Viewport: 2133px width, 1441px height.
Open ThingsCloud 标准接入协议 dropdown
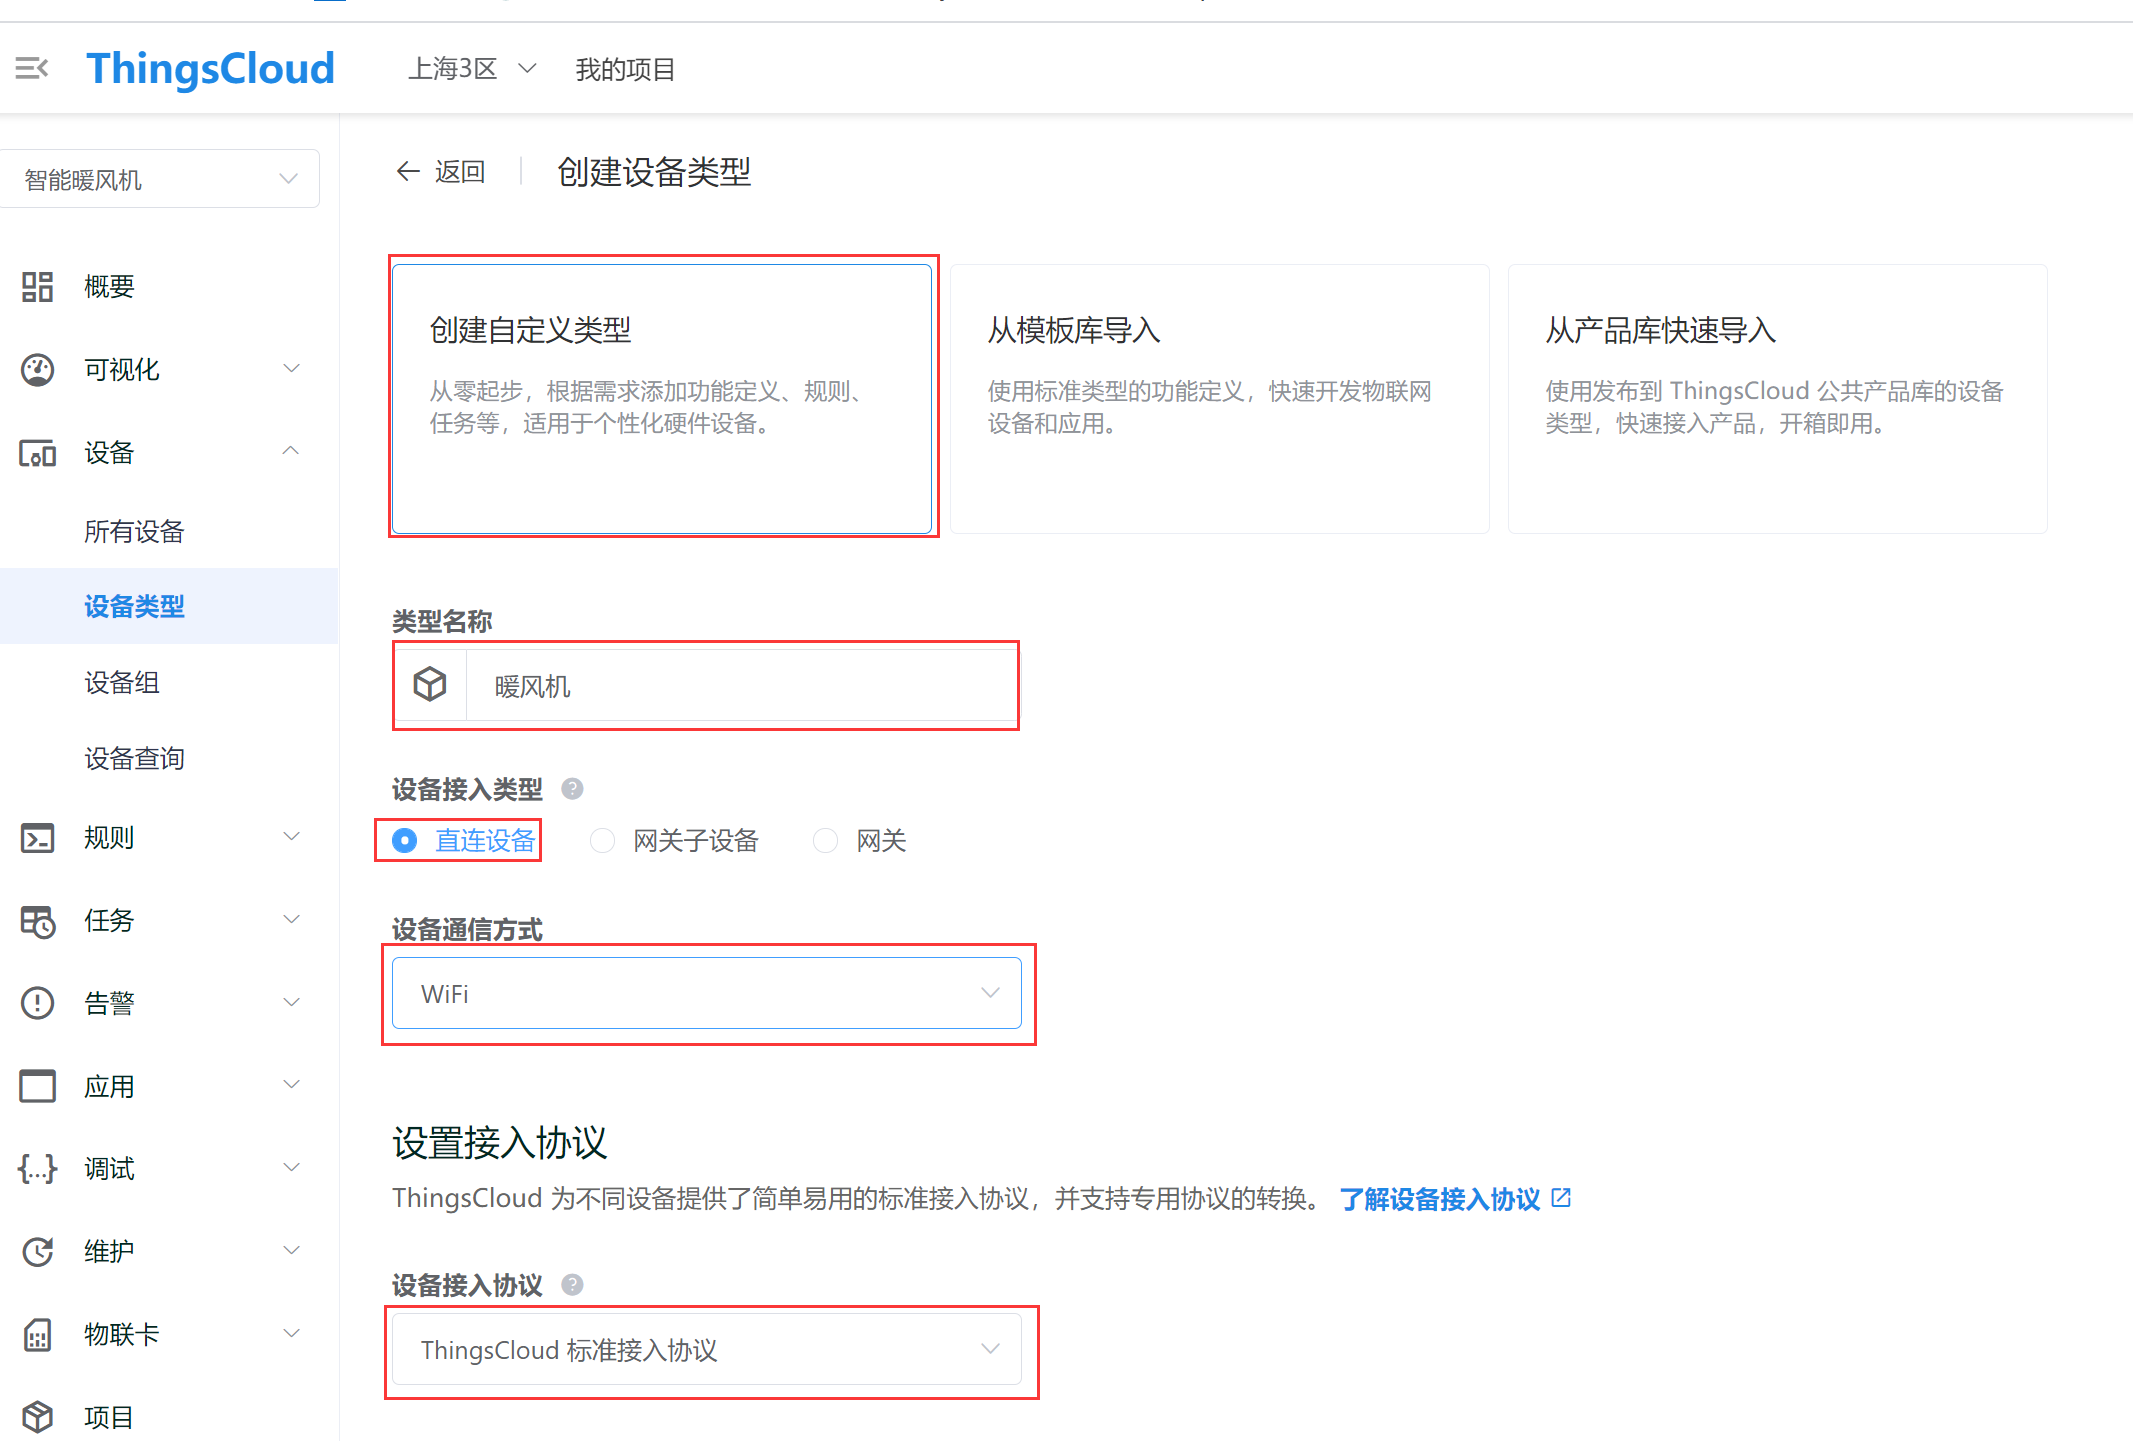[x=707, y=1349]
